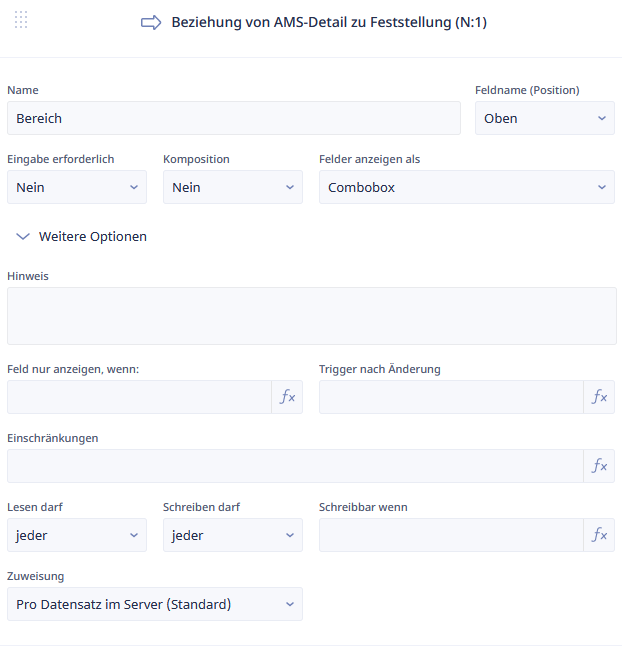622x646 pixels.
Task: Click the 'Einschränkungen' input field
Action: [295, 466]
